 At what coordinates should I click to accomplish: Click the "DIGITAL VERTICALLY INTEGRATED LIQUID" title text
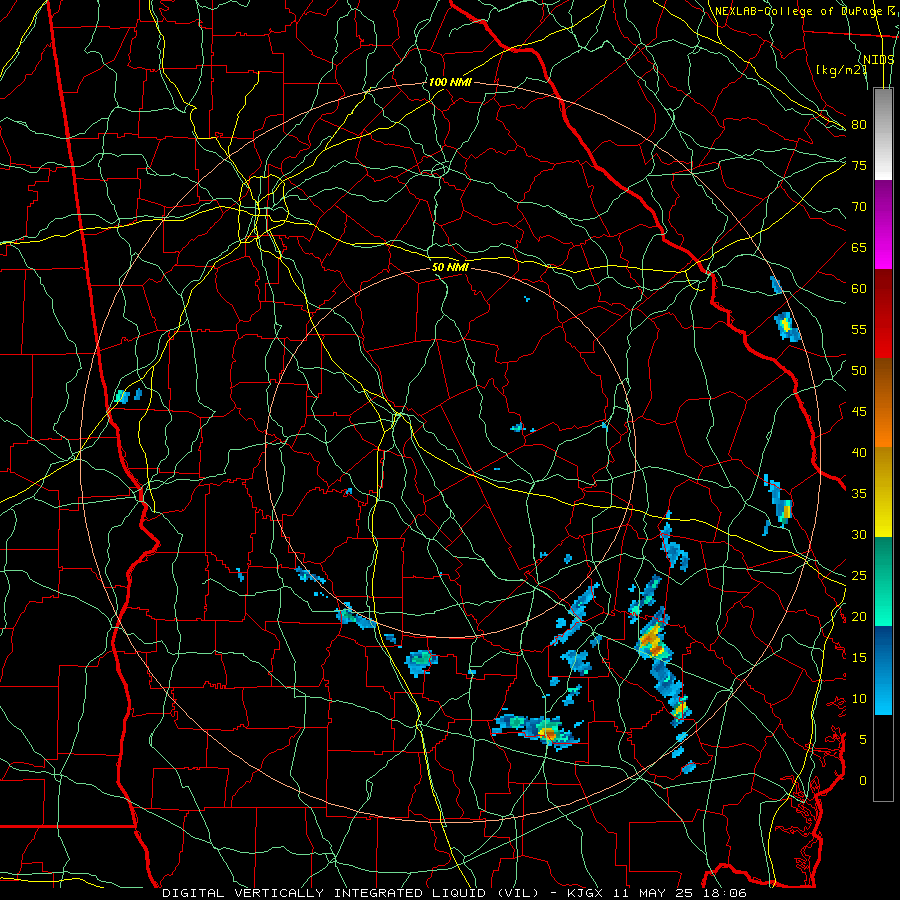(327, 893)
